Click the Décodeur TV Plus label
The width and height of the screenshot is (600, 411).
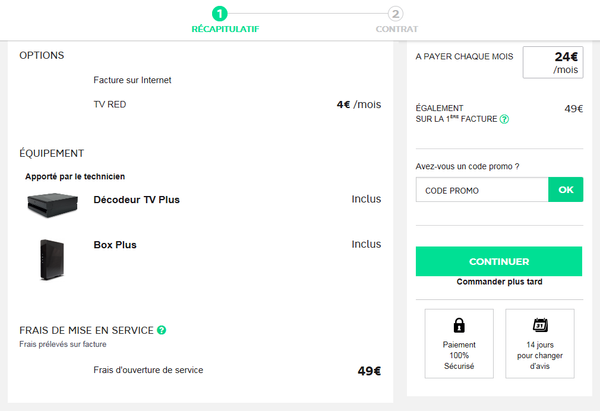[136, 200]
